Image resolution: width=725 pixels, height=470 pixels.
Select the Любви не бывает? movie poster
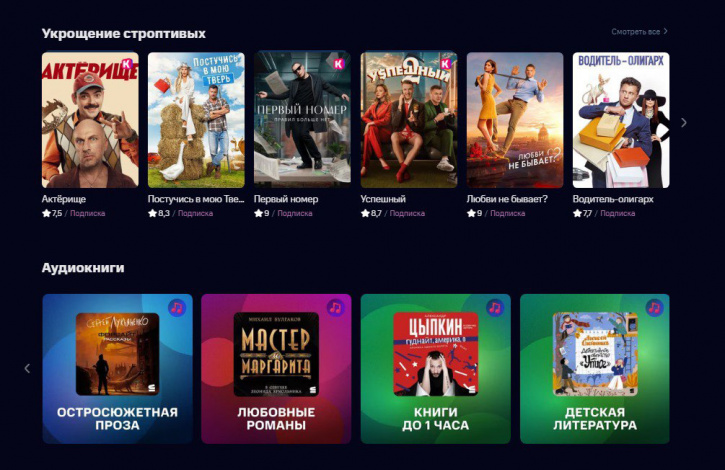tap(515, 120)
